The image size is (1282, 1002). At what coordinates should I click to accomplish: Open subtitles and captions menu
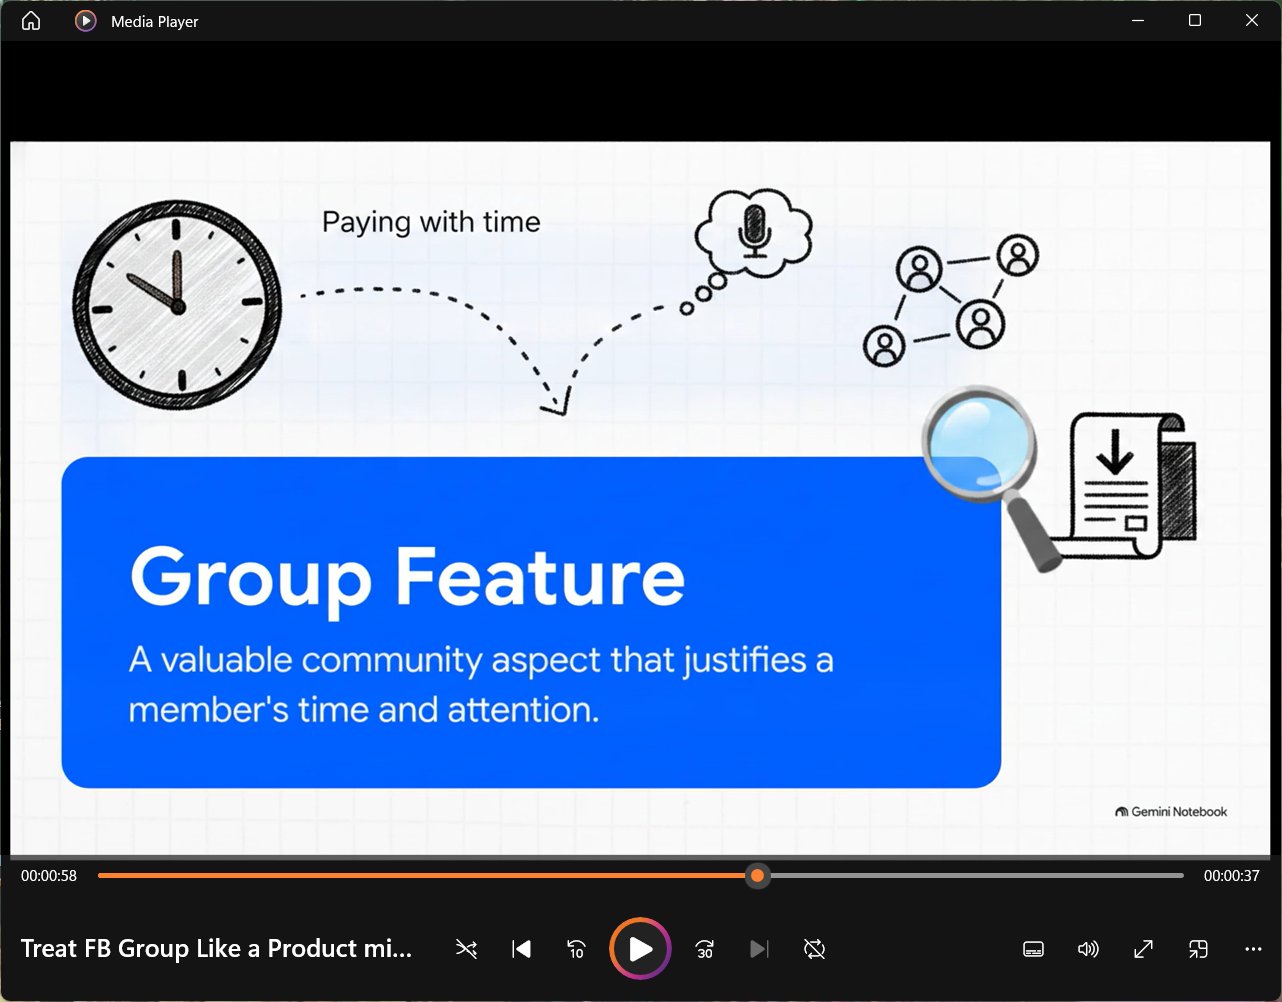tap(1034, 949)
